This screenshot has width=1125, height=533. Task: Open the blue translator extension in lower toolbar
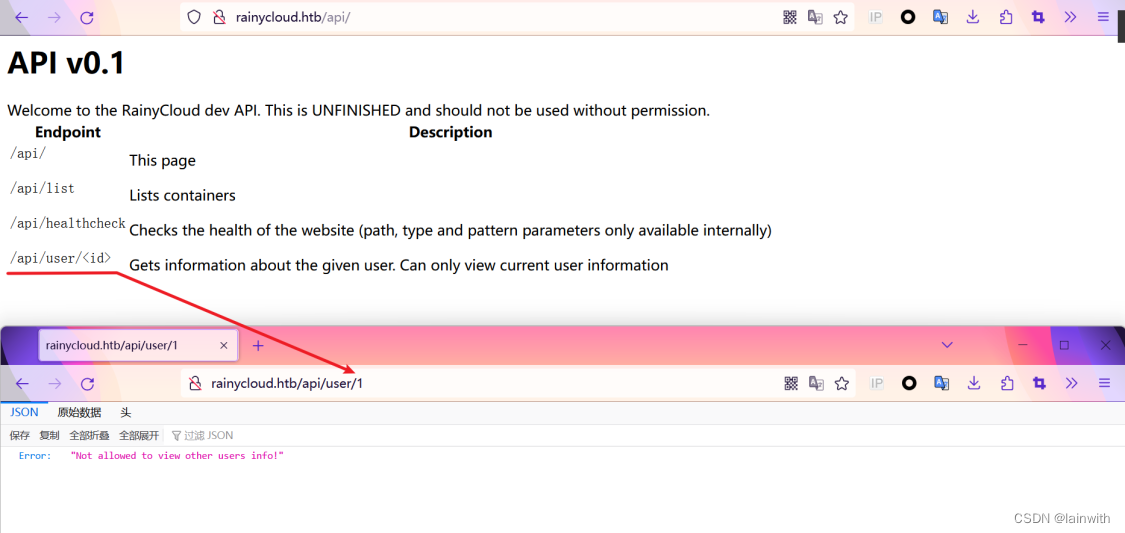pyautogui.click(x=941, y=384)
